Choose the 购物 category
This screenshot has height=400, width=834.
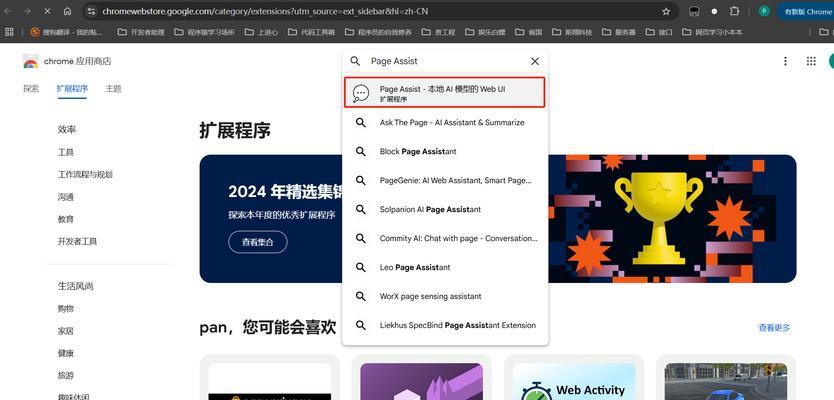coord(65,309)
